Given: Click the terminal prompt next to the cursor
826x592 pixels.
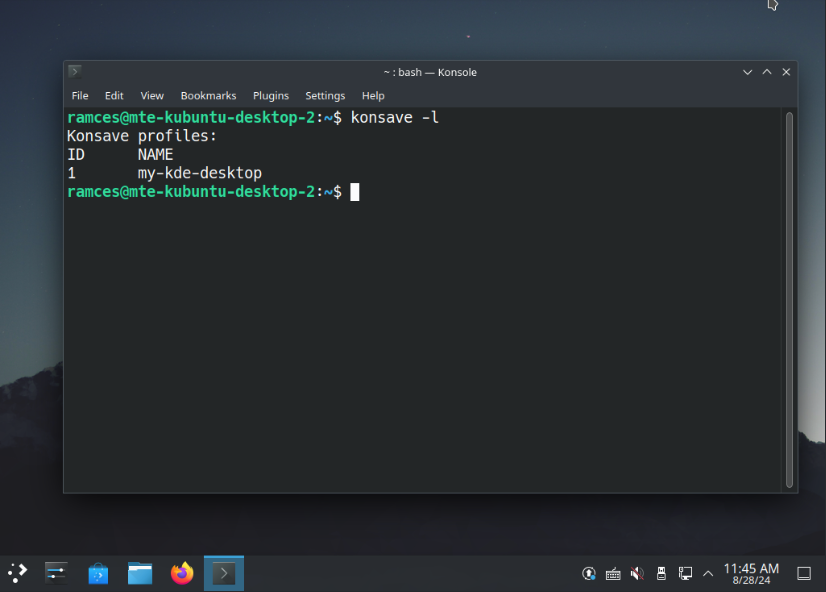Looking at the screenshot, I should pos(345,191).
